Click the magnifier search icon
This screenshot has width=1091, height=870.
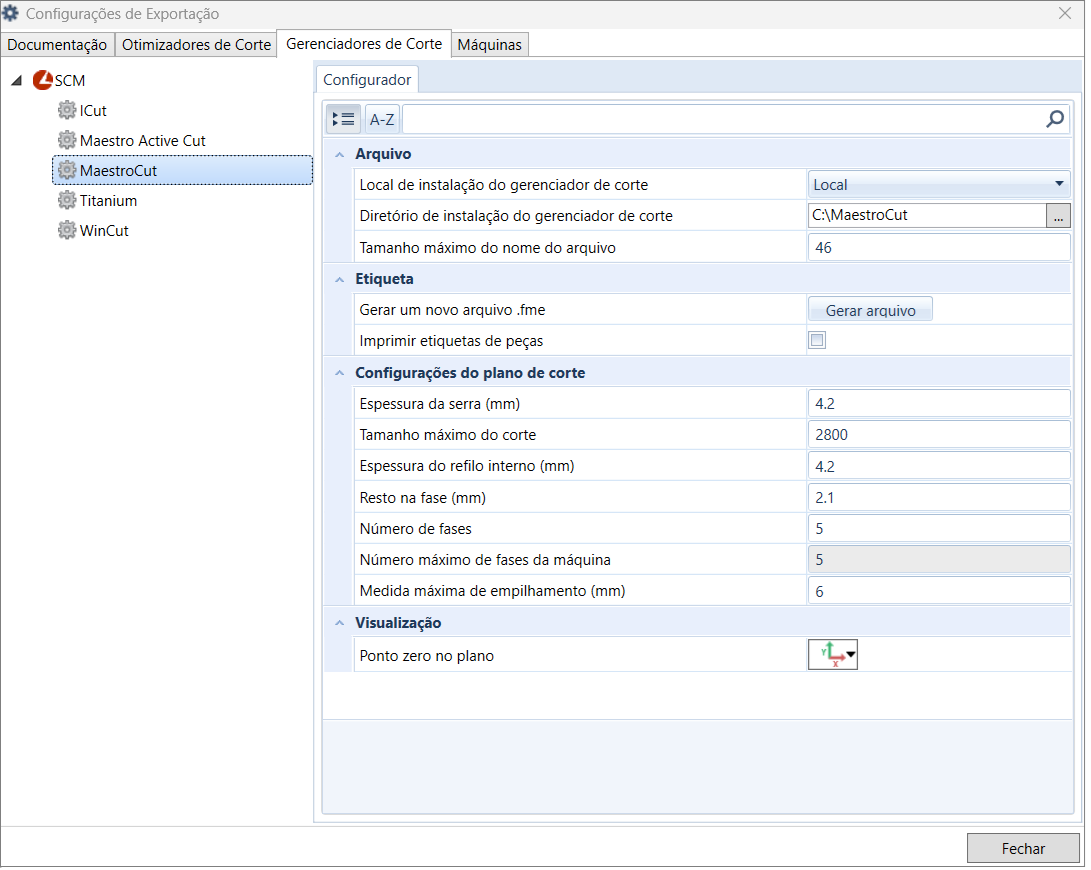[1055, 119]
